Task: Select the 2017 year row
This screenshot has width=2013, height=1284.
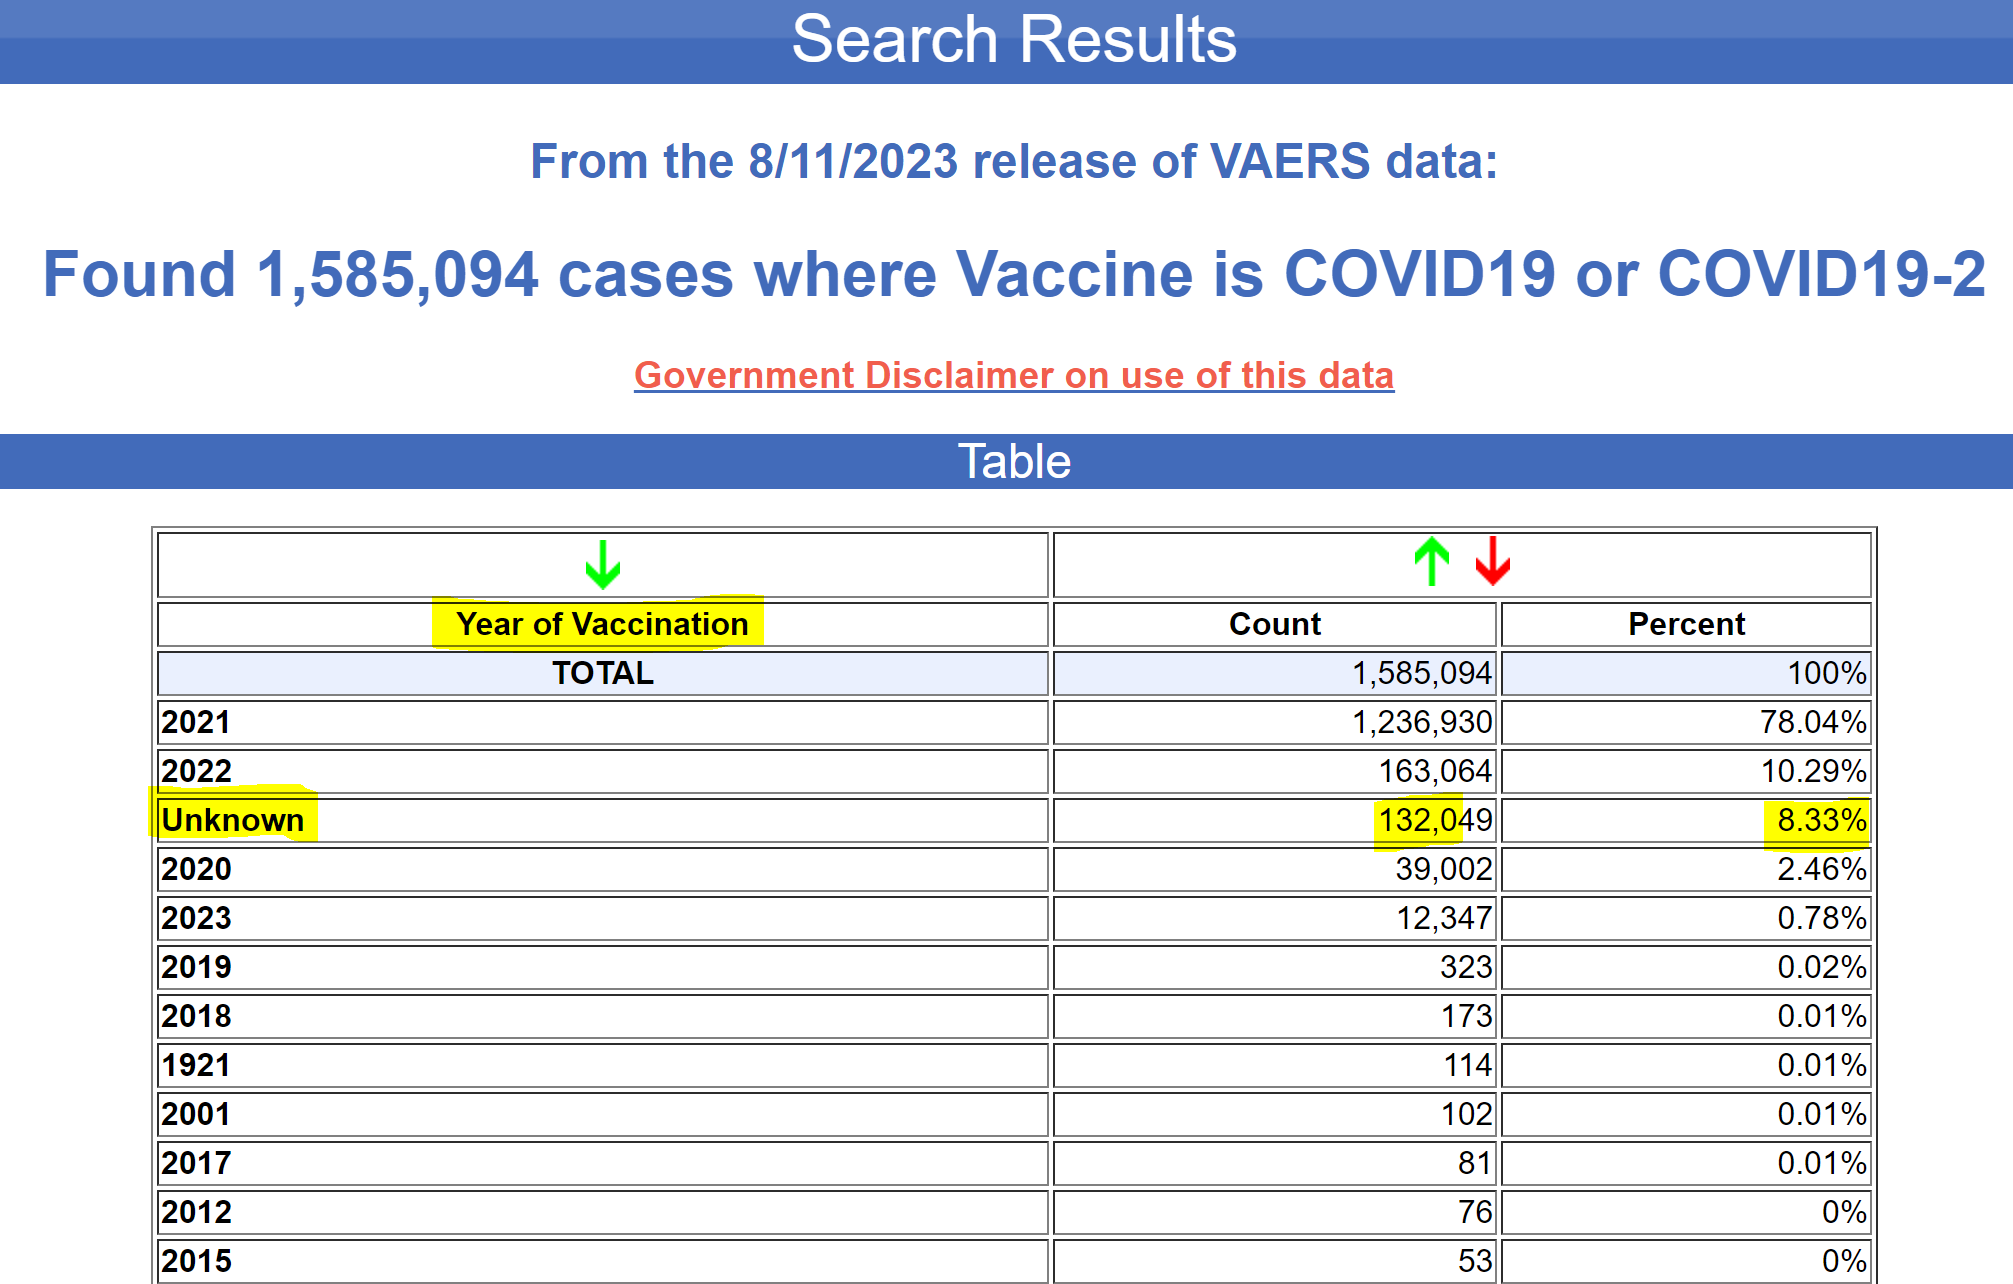Action: point(603,1163)
